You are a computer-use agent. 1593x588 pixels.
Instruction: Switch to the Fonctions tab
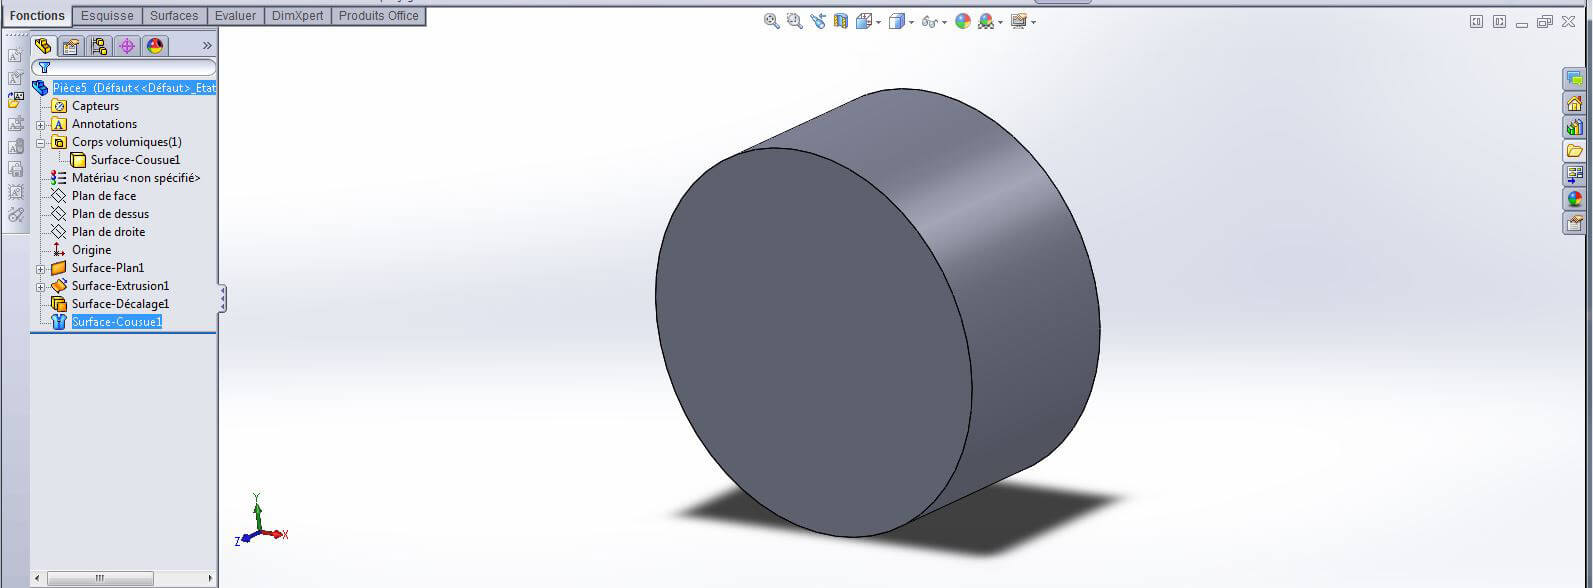pyautogui.click(x=37, y=16)
